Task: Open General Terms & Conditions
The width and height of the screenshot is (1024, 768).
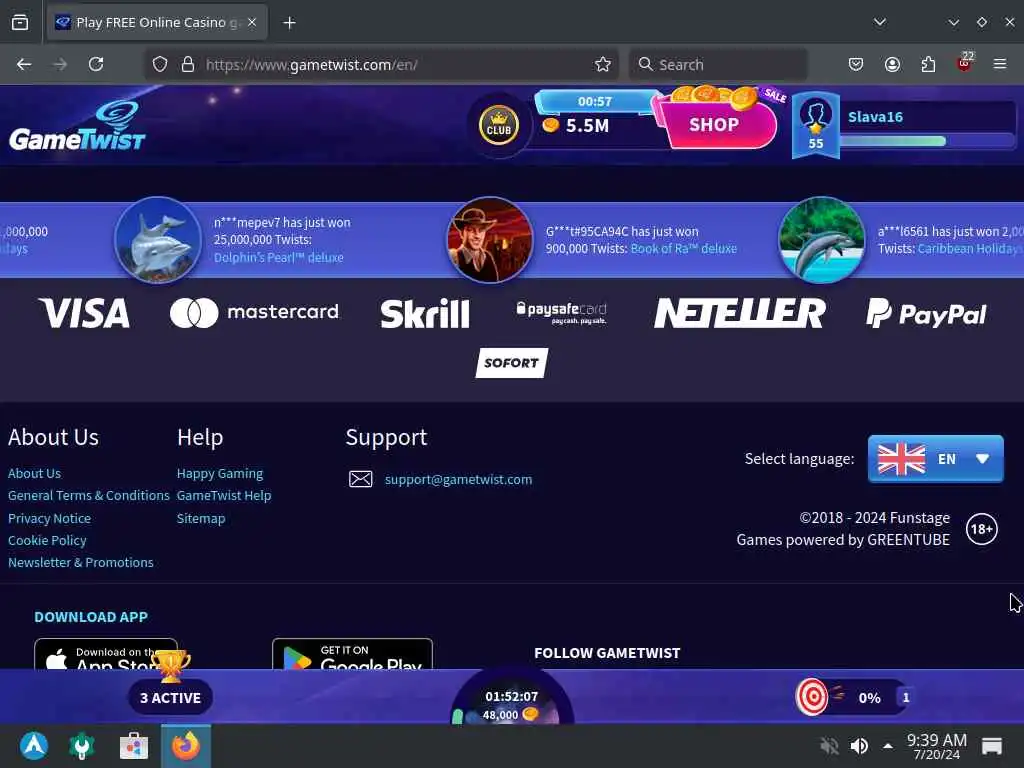Action: pos(89,496)
